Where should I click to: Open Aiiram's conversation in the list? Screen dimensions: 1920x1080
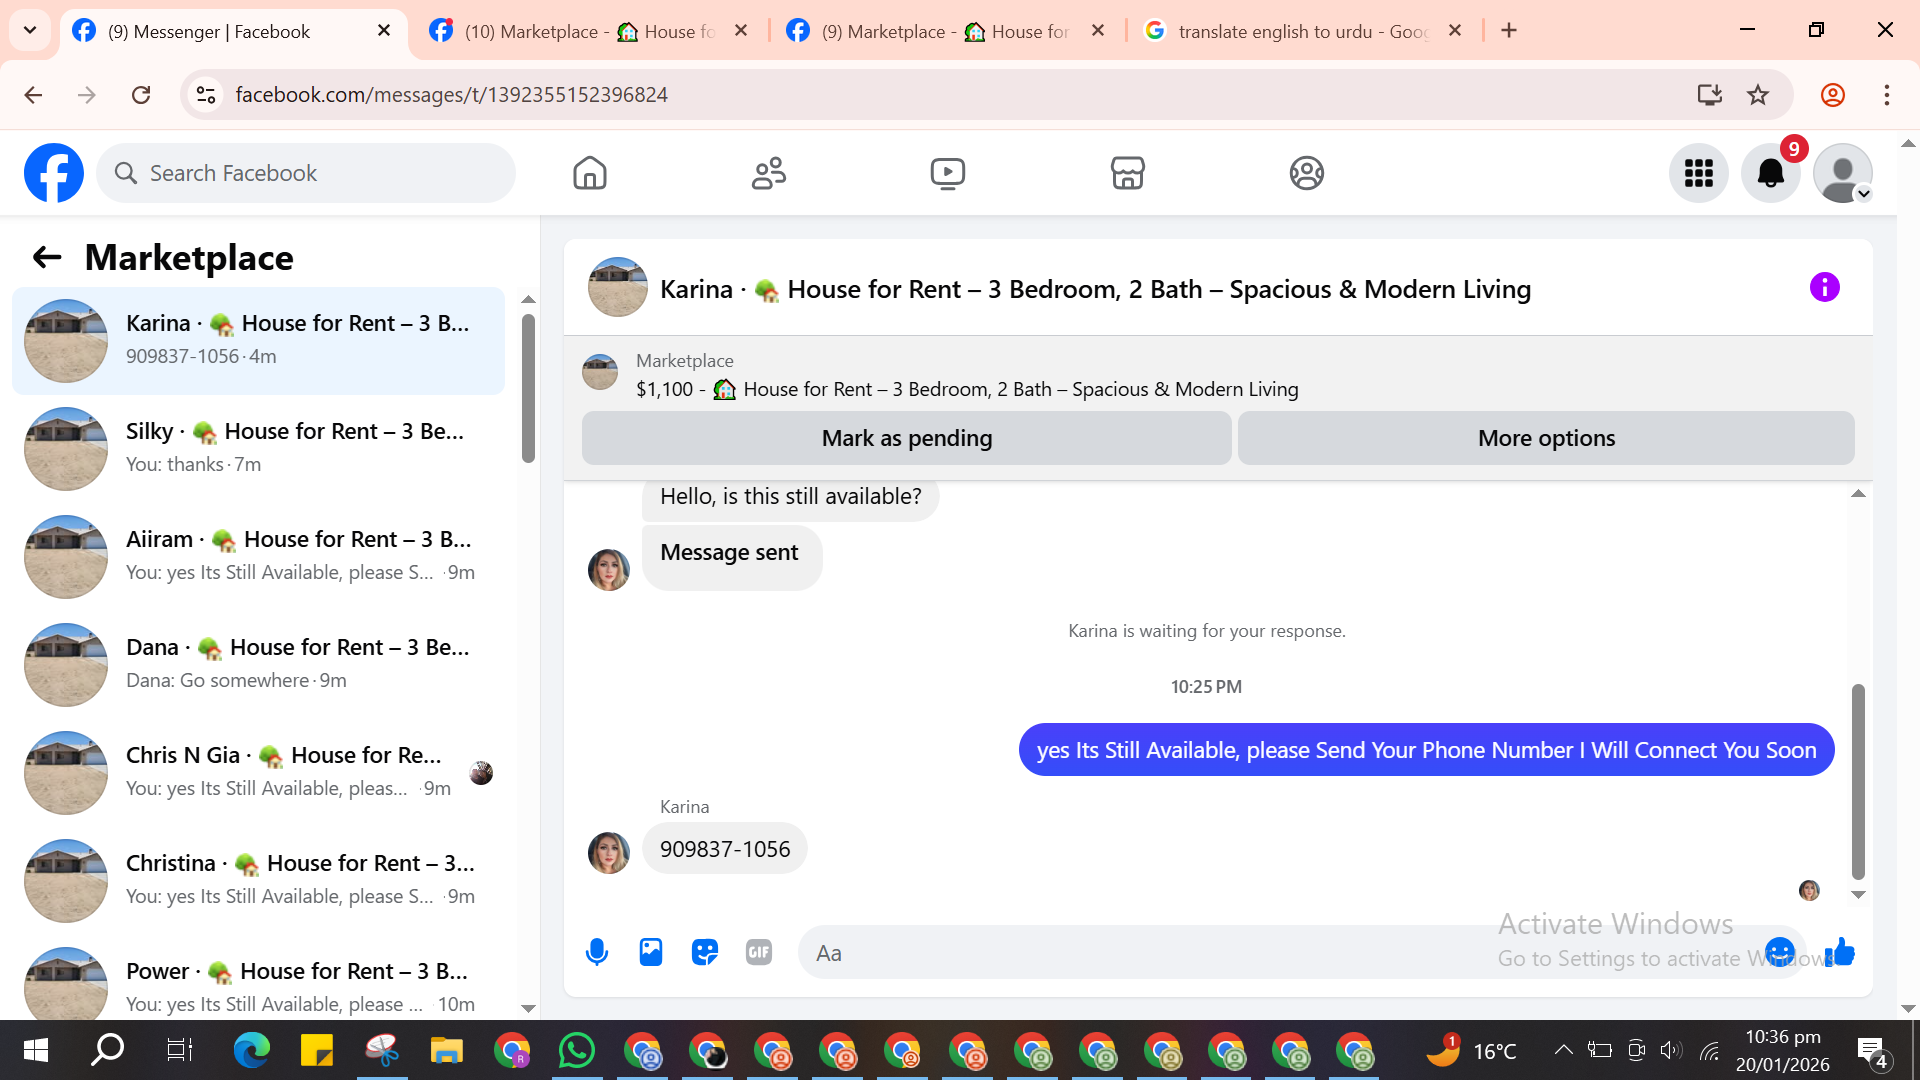258,556
